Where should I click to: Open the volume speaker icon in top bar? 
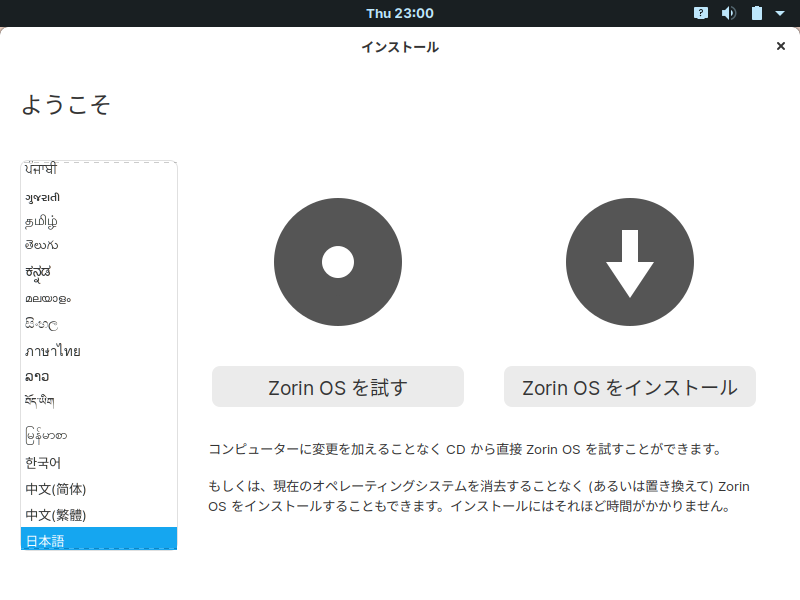coord(729,13)
